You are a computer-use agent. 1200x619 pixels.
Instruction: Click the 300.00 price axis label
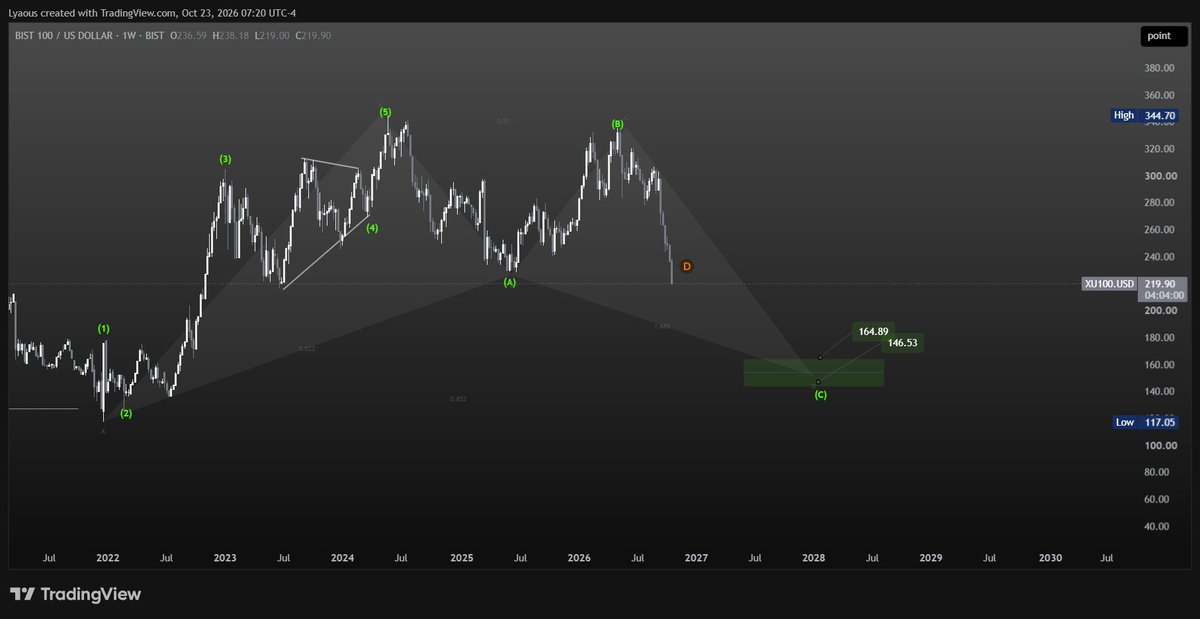tap(1159, 176)
